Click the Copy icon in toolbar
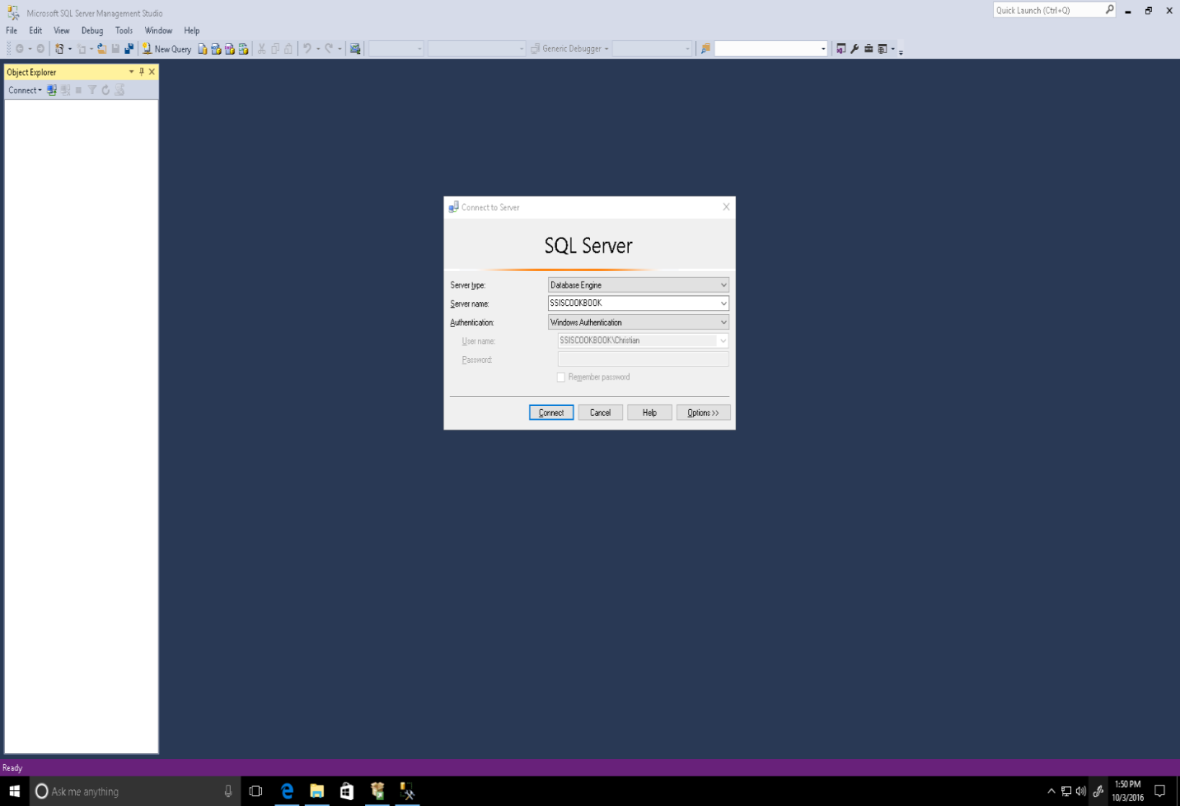This screenshot has height=806, width=1180. pyautogui.click(x=275, y=49)
